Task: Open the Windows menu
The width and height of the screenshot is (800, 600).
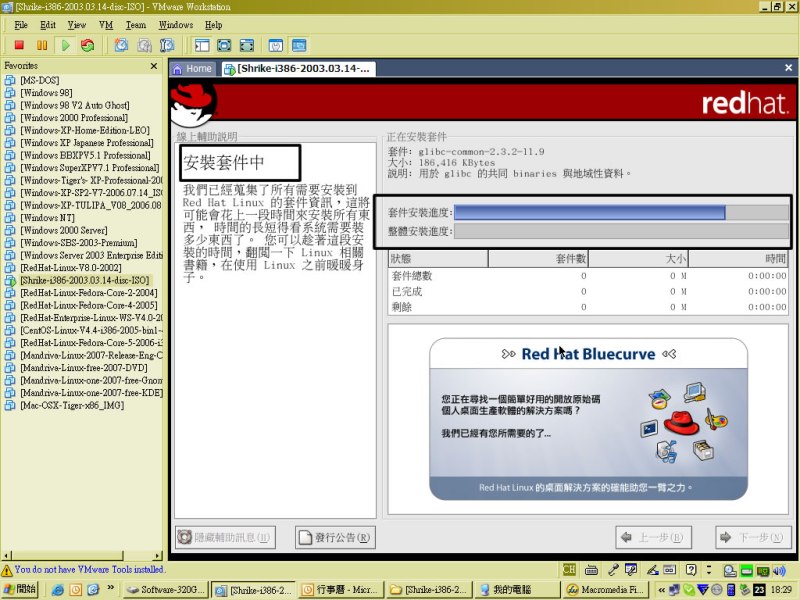Action: 176,25
